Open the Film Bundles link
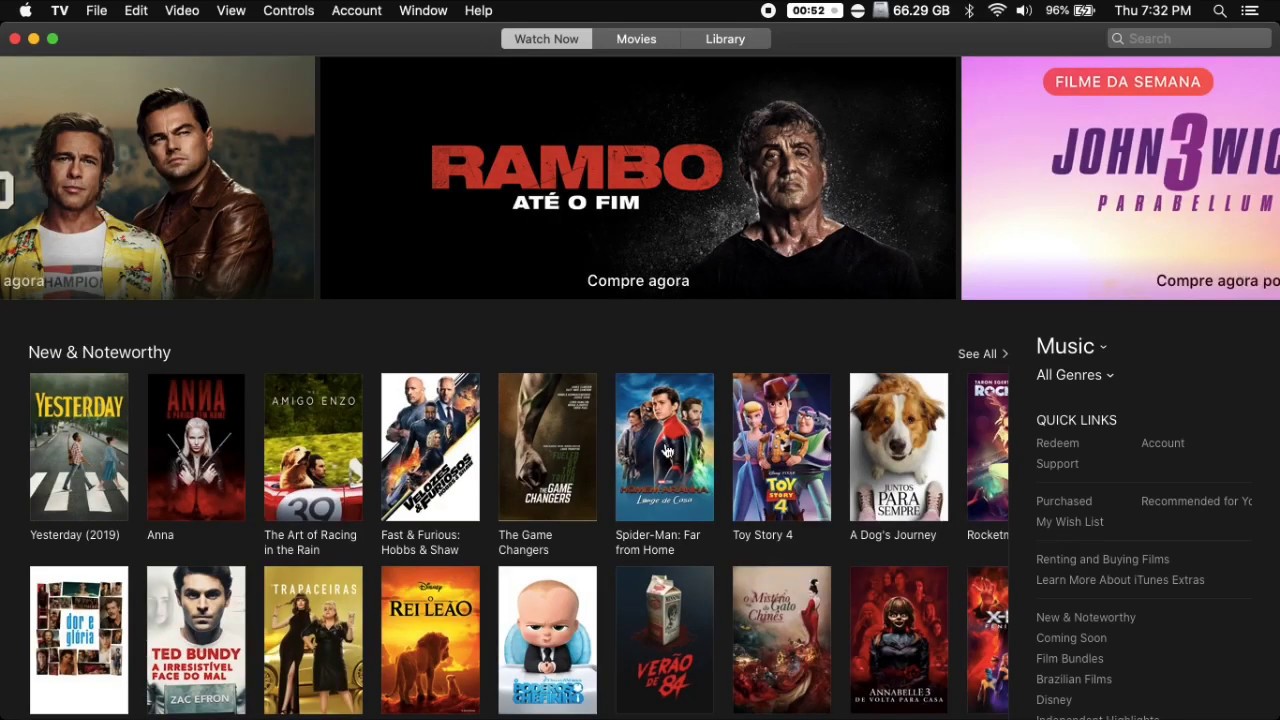1280x720 pixels. point(1070,659)
